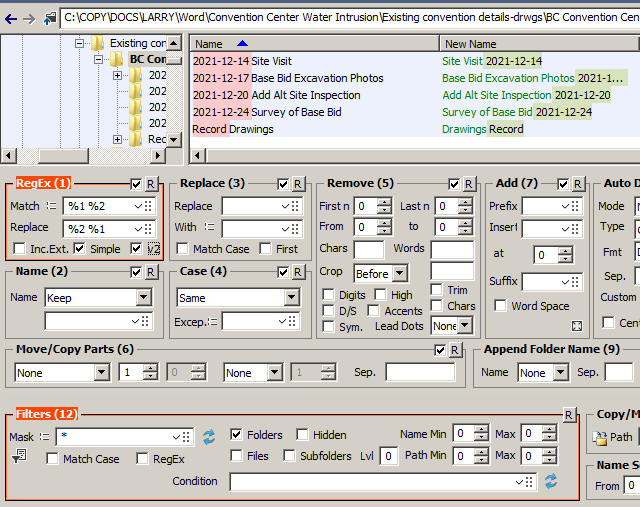The image size is (640, 507).
Task: Open the Case Same dropdown
Action: pos(291,298)
